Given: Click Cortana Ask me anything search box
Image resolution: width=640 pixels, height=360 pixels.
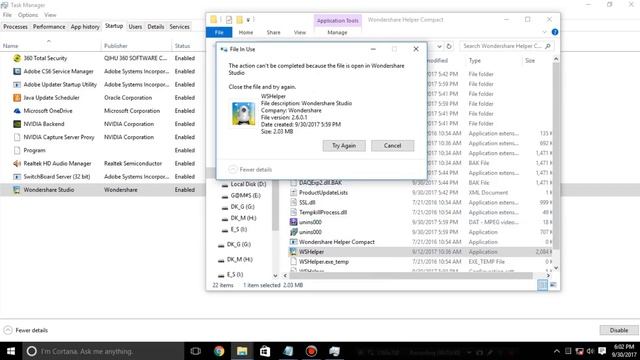Looking at the screenshot, I should point(103,351).
